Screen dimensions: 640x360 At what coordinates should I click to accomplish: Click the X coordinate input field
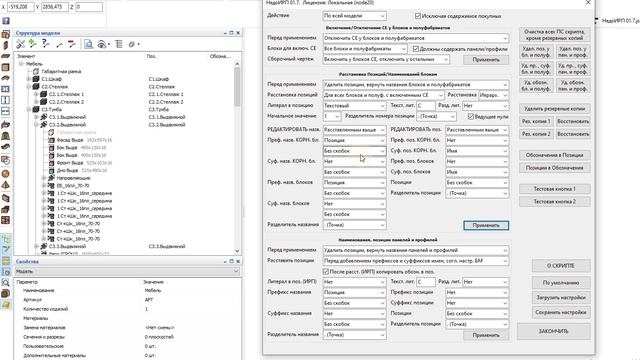click(x=20, y=7)
